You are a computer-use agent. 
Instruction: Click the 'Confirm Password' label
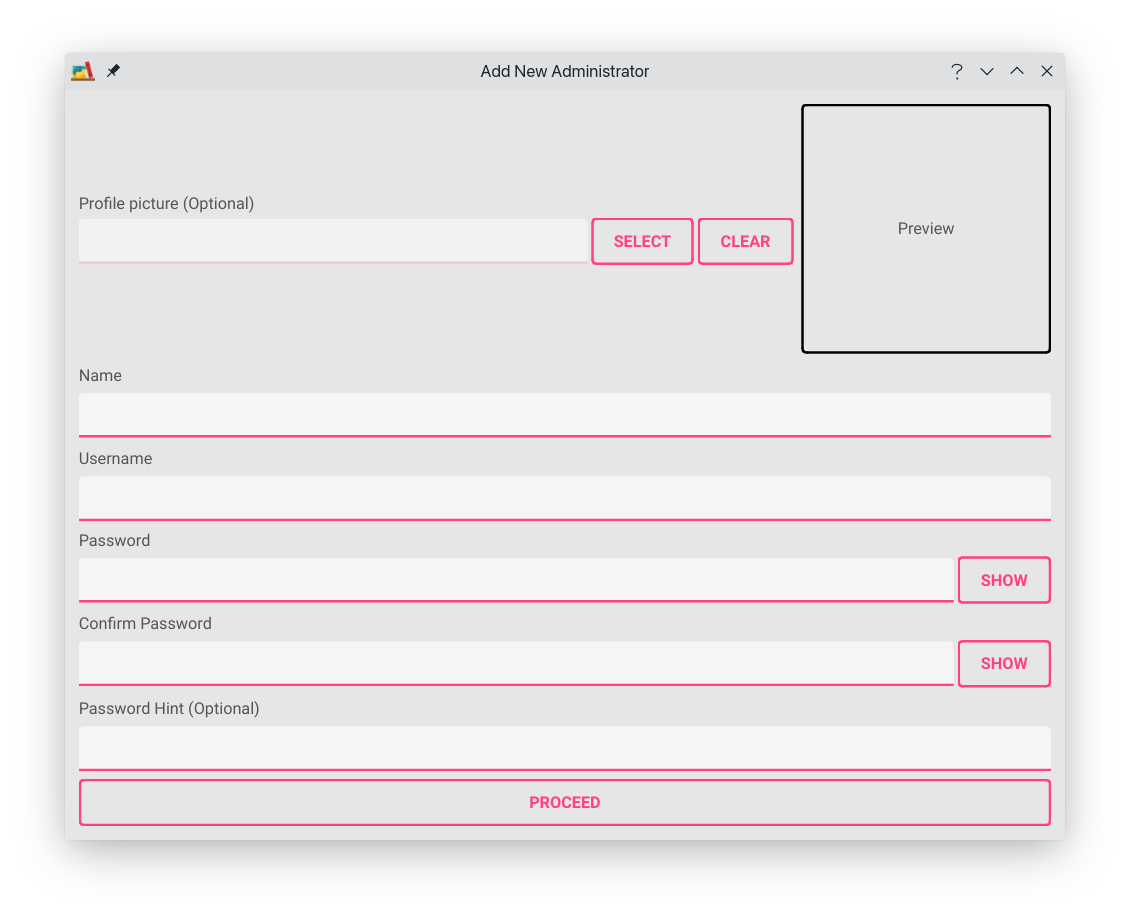(x=145, y=624)
